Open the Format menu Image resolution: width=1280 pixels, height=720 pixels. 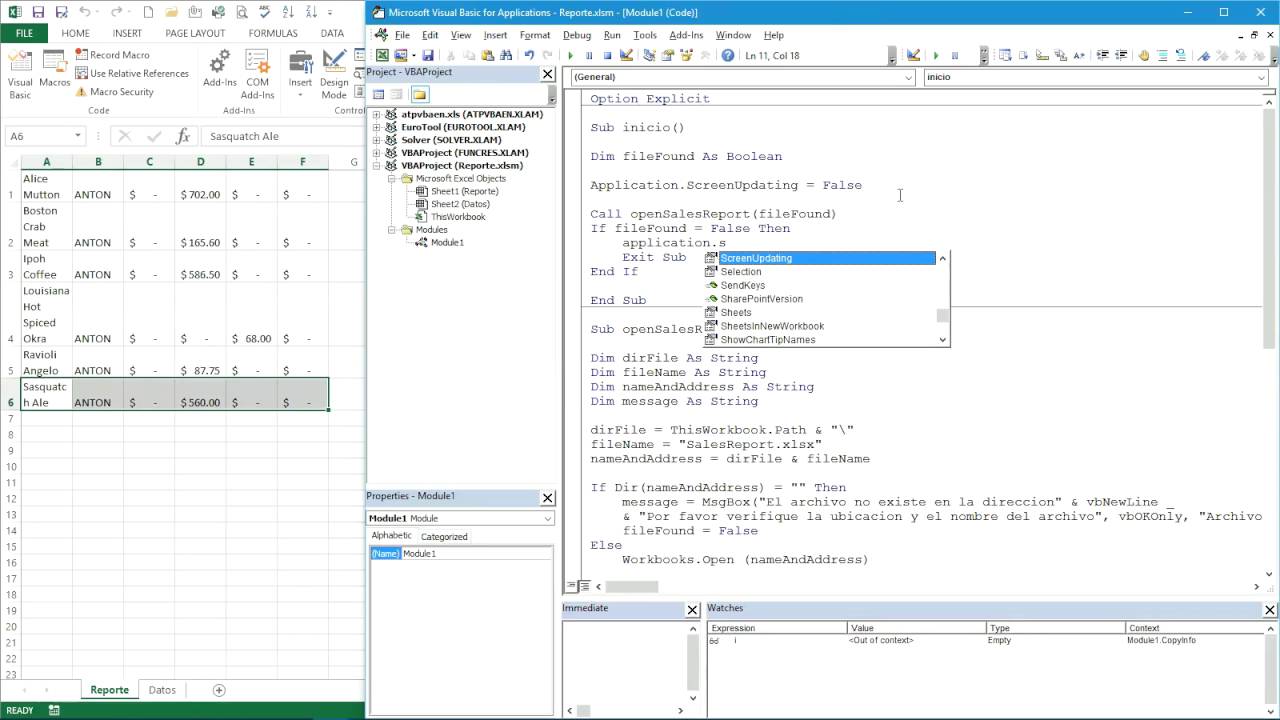535,35
